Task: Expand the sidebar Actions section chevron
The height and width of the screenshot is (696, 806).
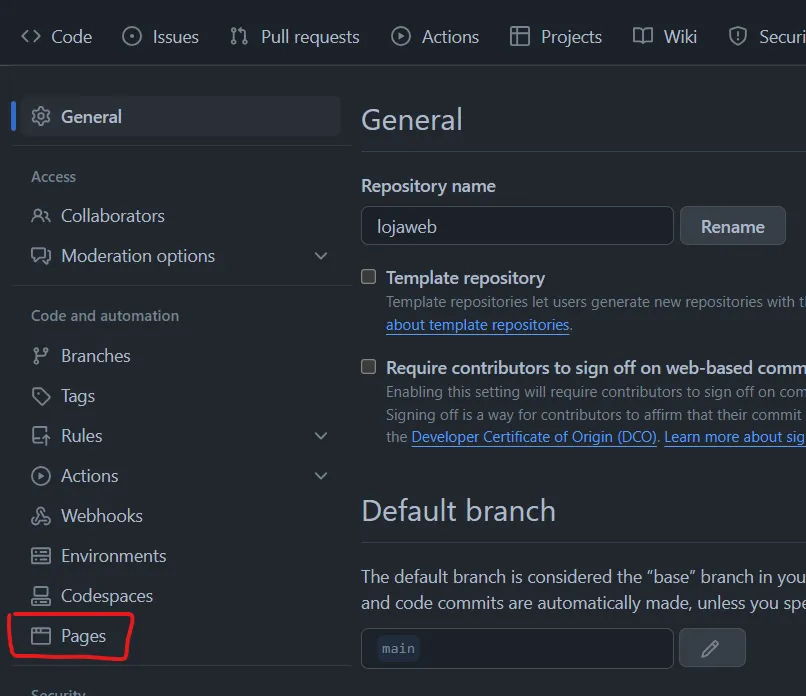Action: (x=321, y=476)
